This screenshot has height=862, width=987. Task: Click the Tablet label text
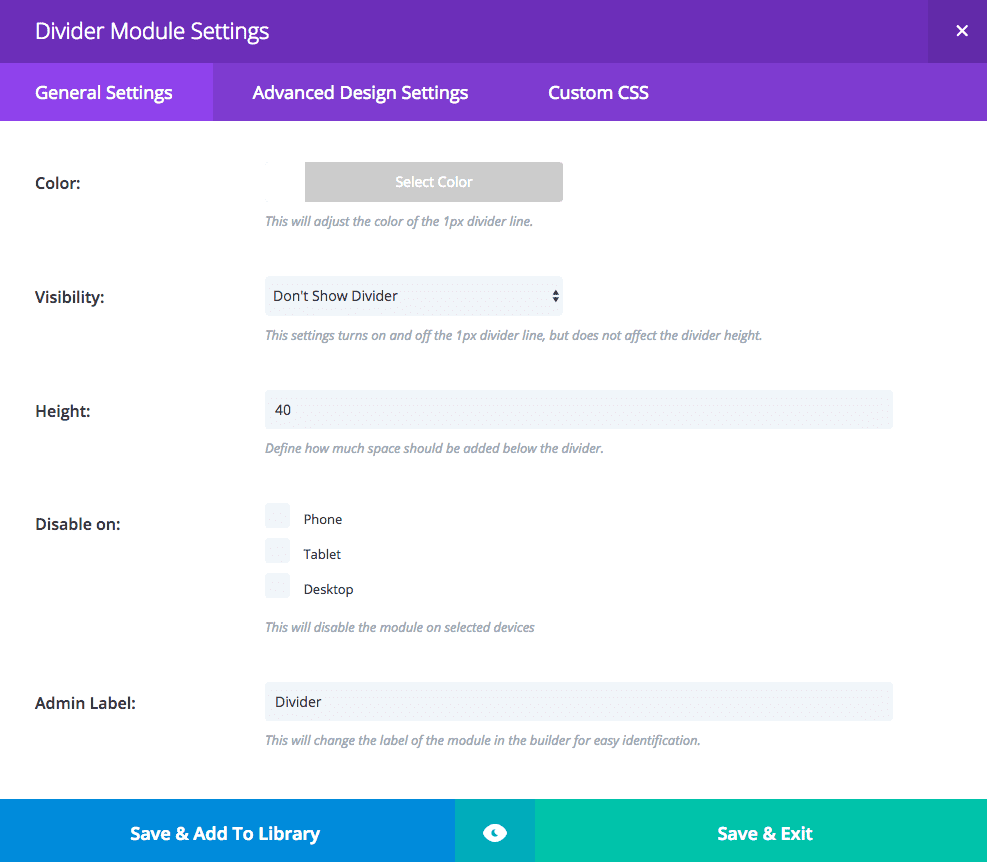(322, 555)
